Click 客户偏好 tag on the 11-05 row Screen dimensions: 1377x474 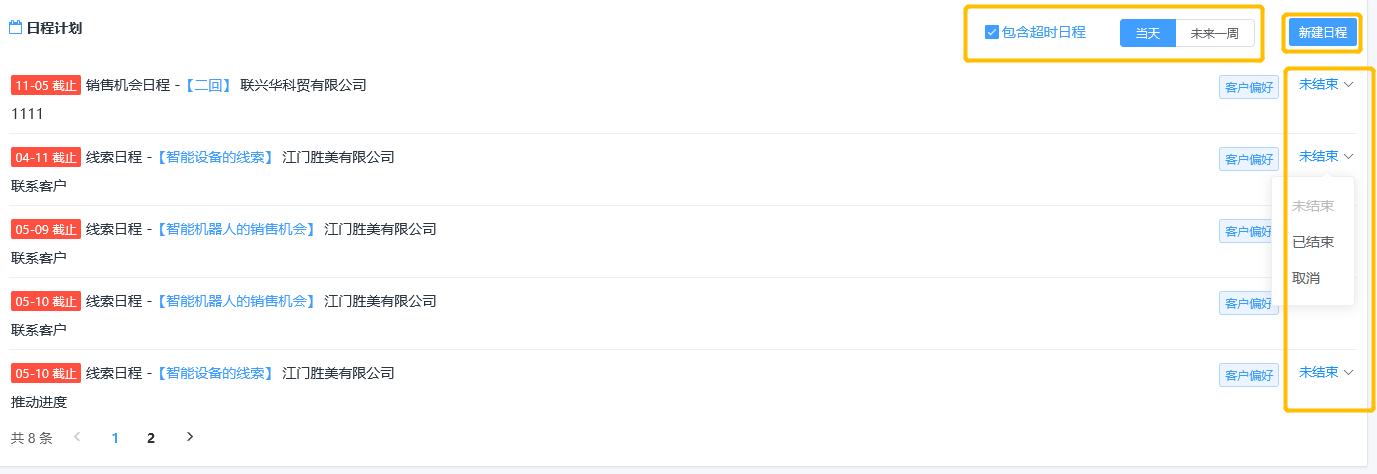1249,87
